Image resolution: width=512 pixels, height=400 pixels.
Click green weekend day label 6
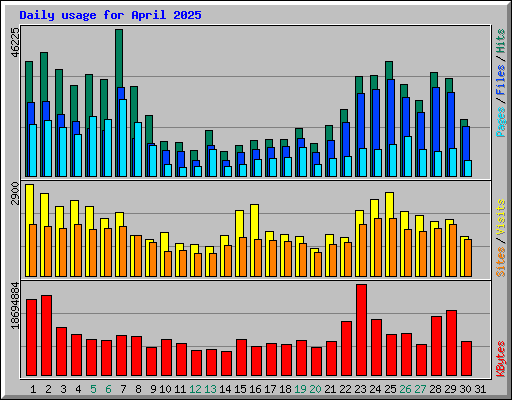108,389
